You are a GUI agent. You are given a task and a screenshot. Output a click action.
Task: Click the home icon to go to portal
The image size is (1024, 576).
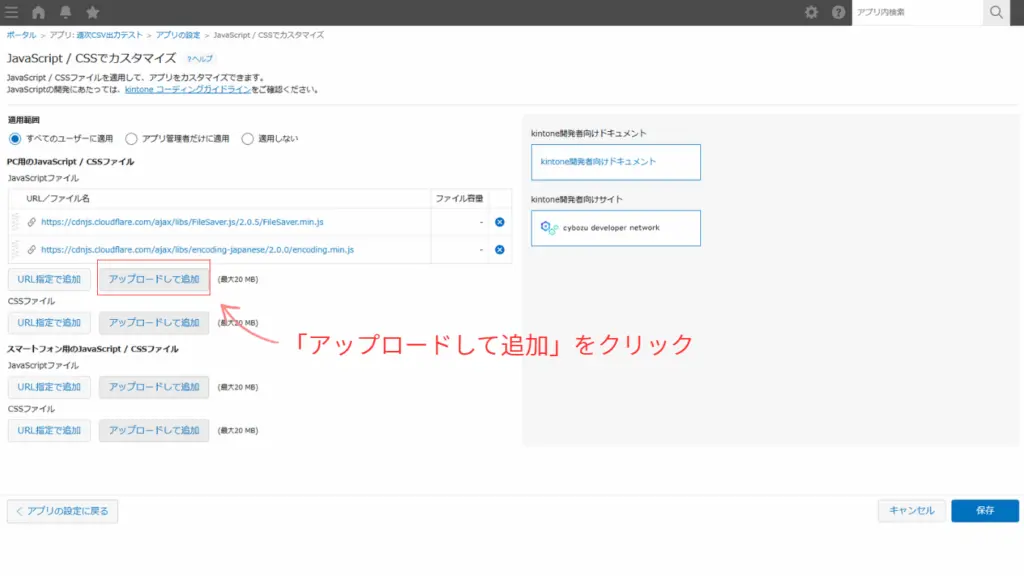[38, 12]
